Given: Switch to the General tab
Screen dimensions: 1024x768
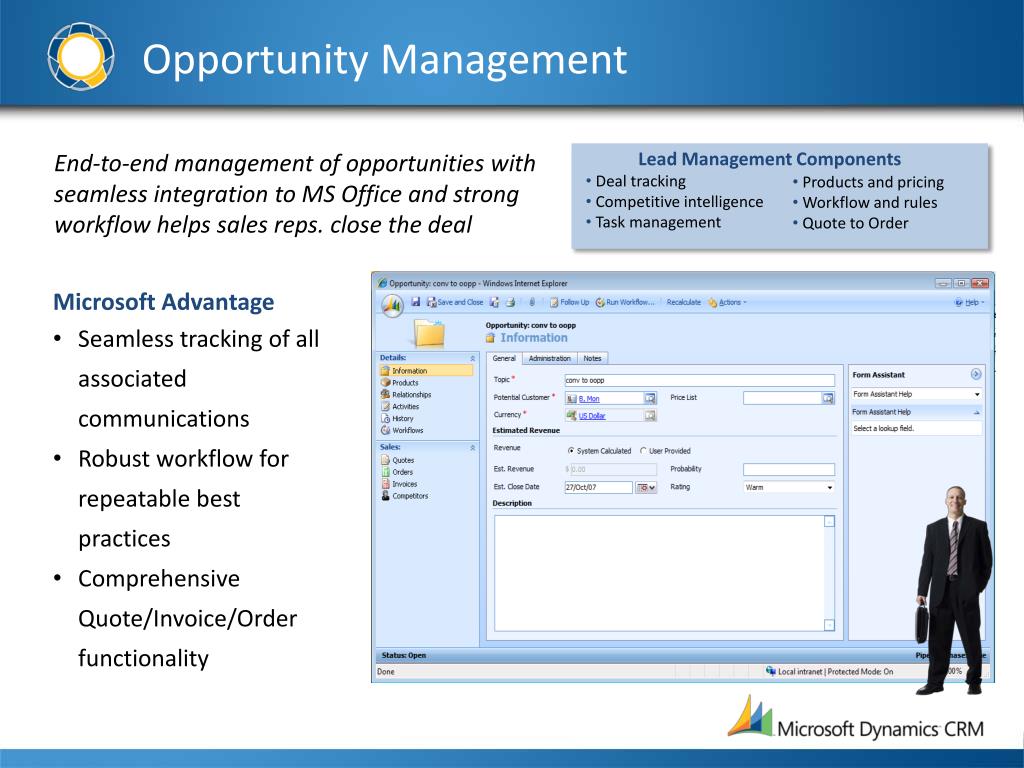Looking at the screenshot, I should [504, 359].
